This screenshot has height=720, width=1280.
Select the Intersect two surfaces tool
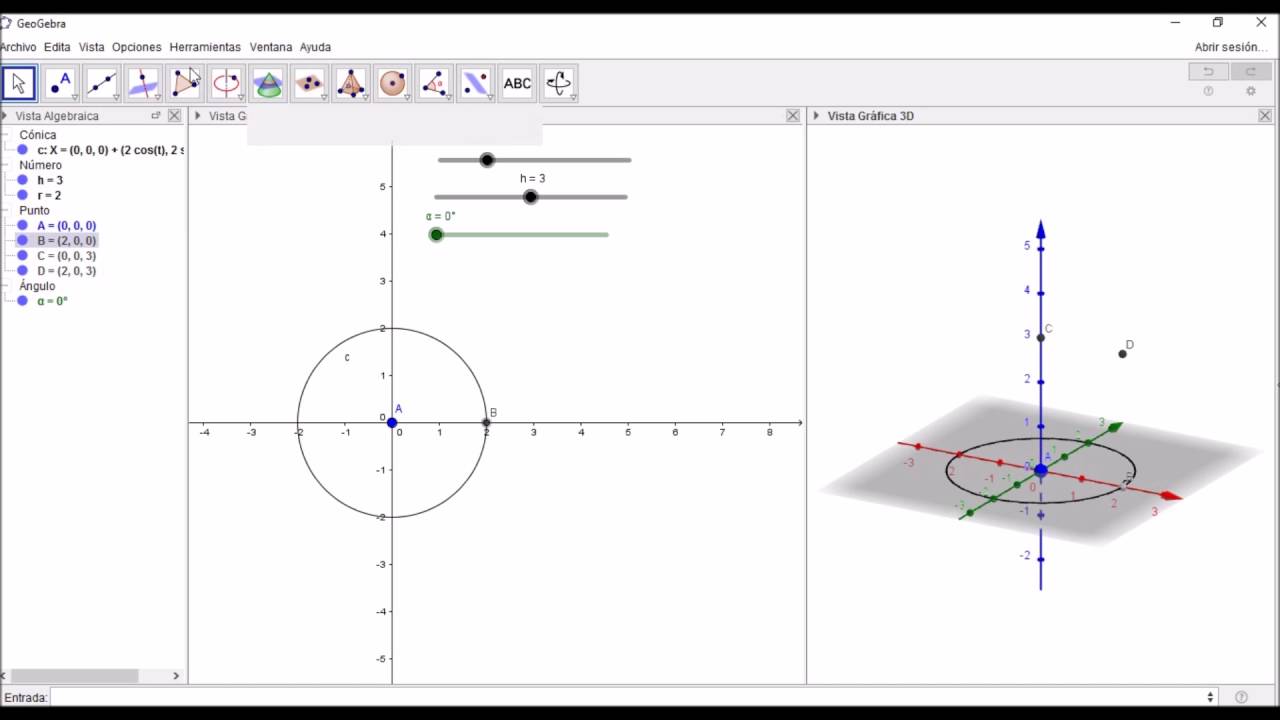pos(268,84)
